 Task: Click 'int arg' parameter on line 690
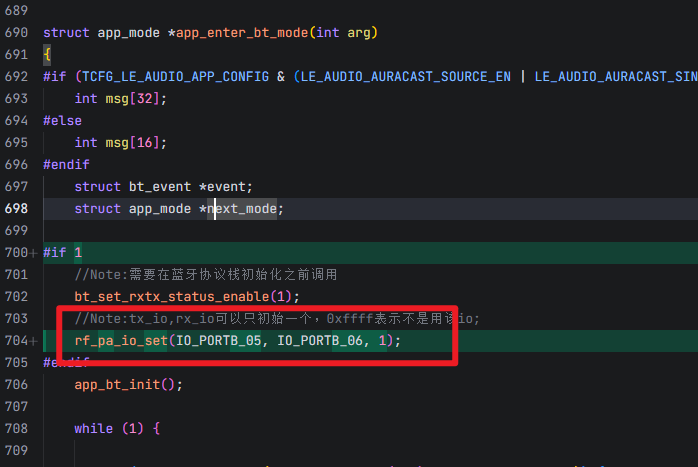[343, 33]
